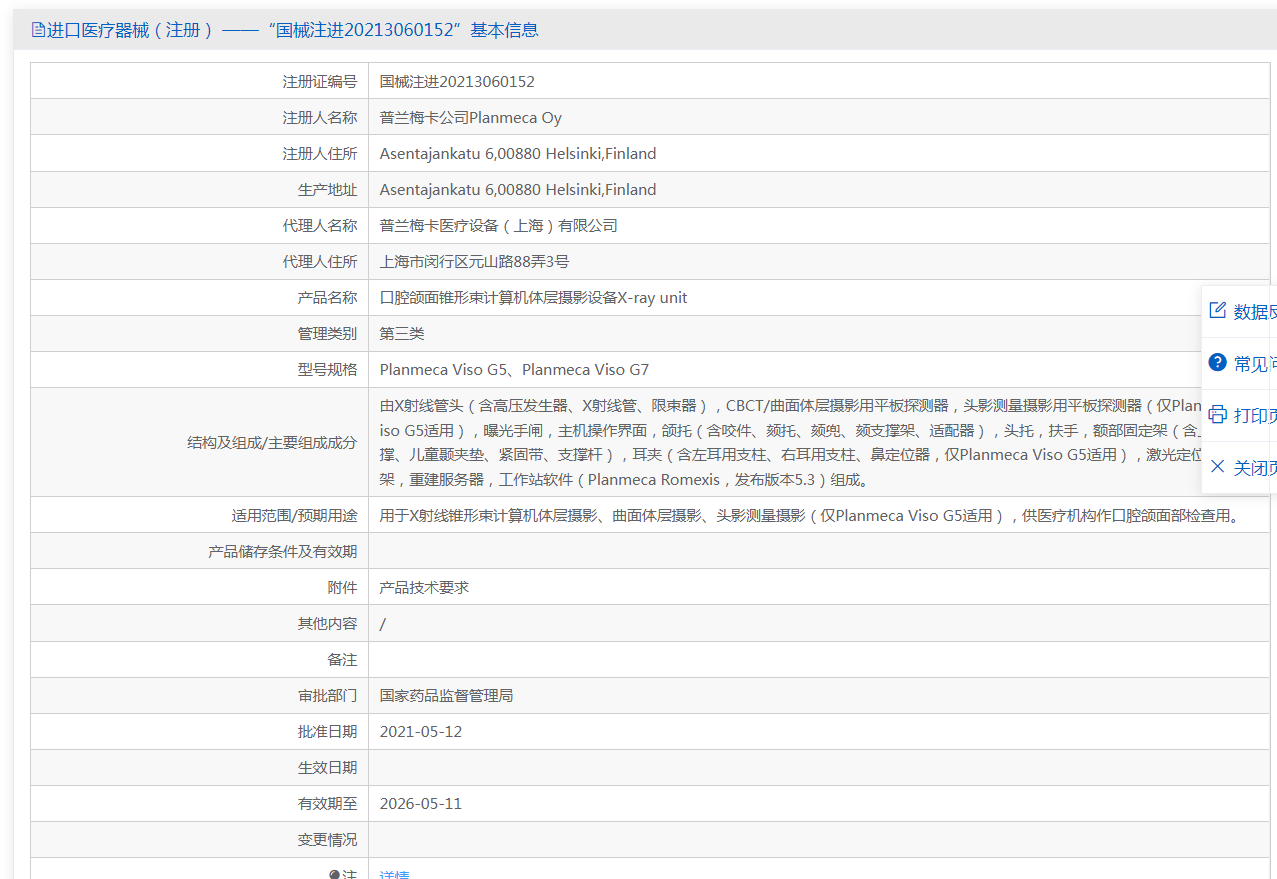1277x879 pixels.
Task: Select the Helsinki address in 生产地址 row
Action: pyautogui.click(x=518, y=189)
